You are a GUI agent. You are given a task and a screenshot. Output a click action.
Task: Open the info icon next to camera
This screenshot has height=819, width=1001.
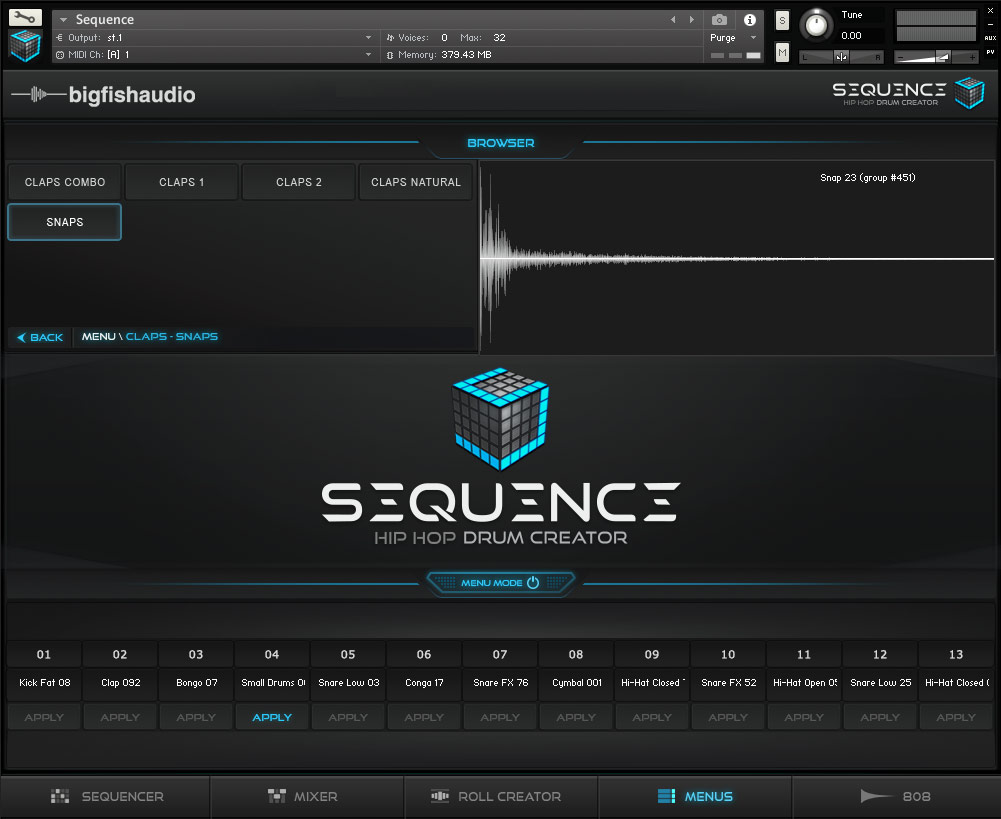749,20
